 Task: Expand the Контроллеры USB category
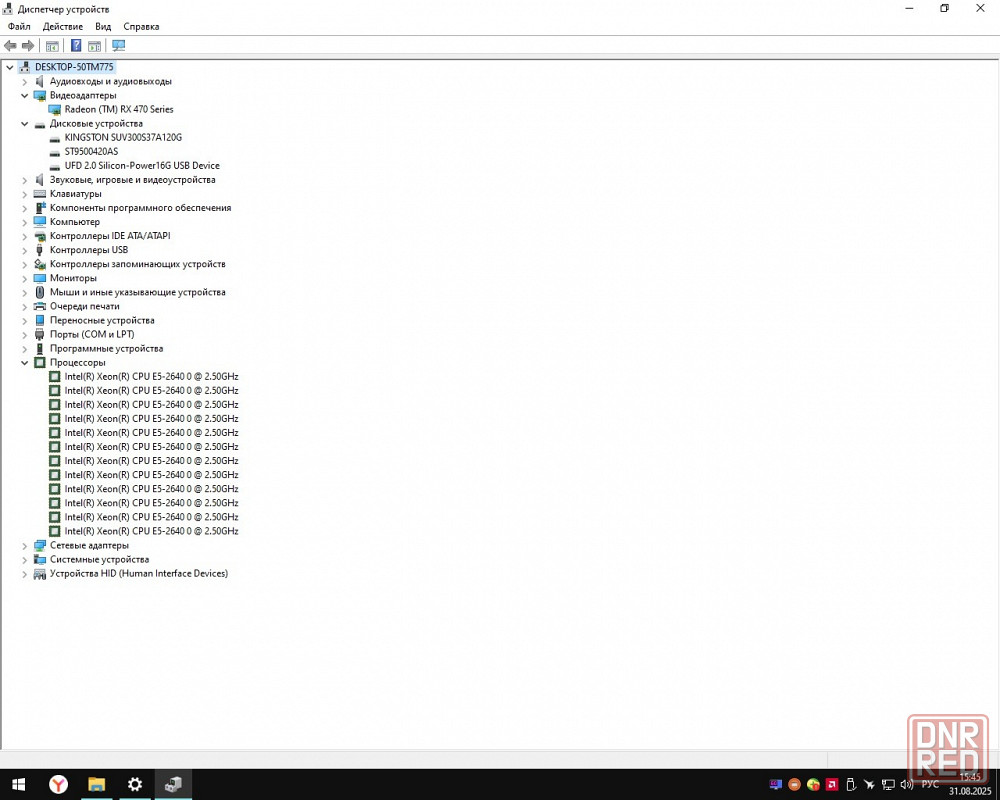tap(25, 250)
